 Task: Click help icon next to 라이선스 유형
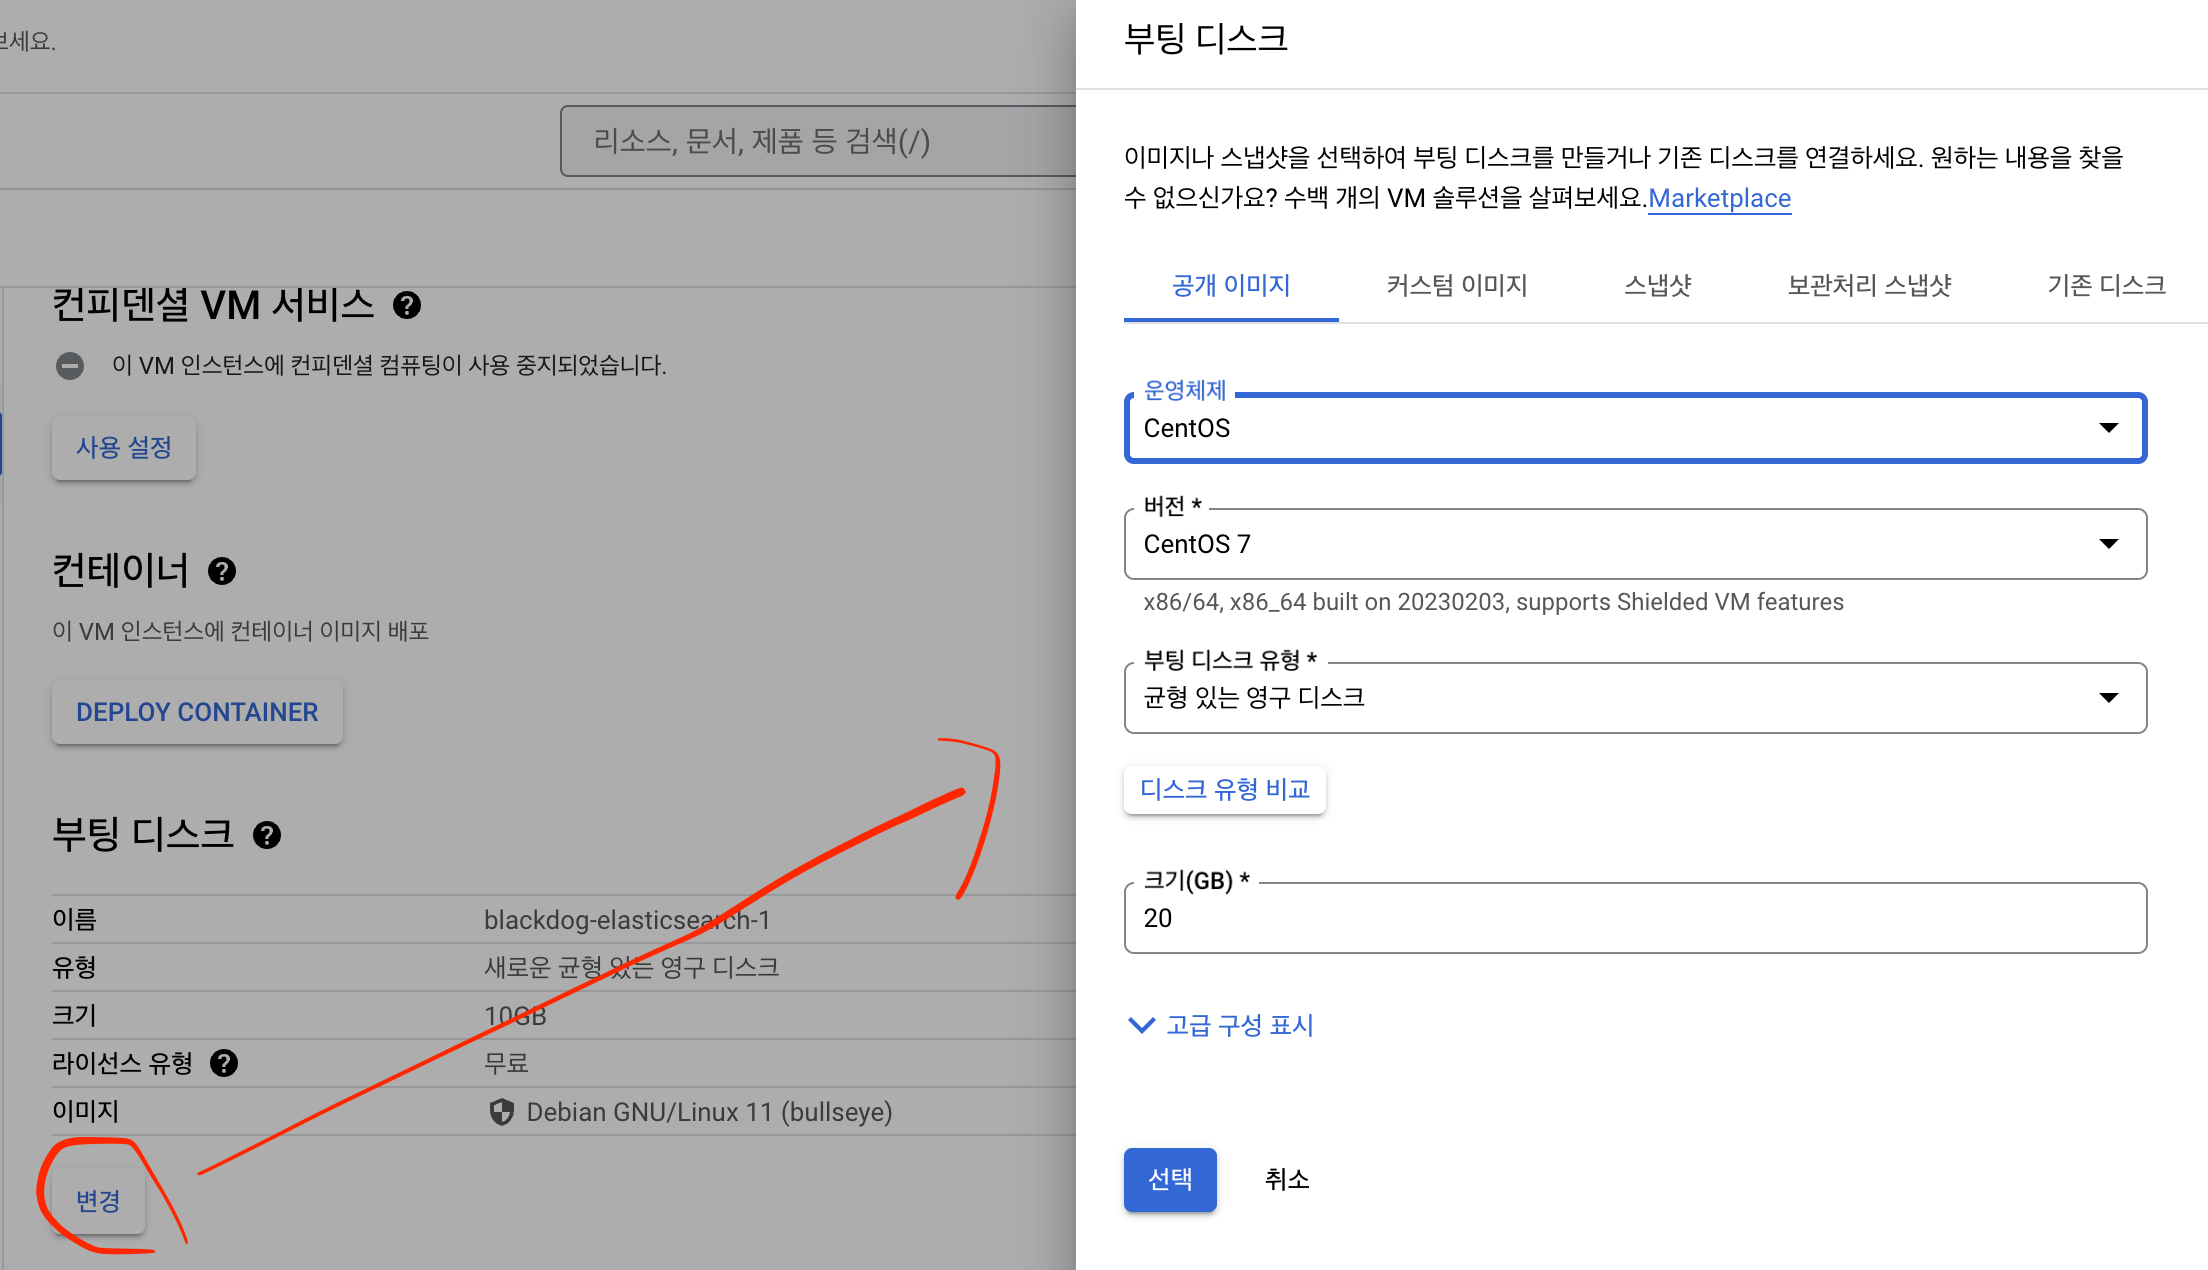(224, 1063)
